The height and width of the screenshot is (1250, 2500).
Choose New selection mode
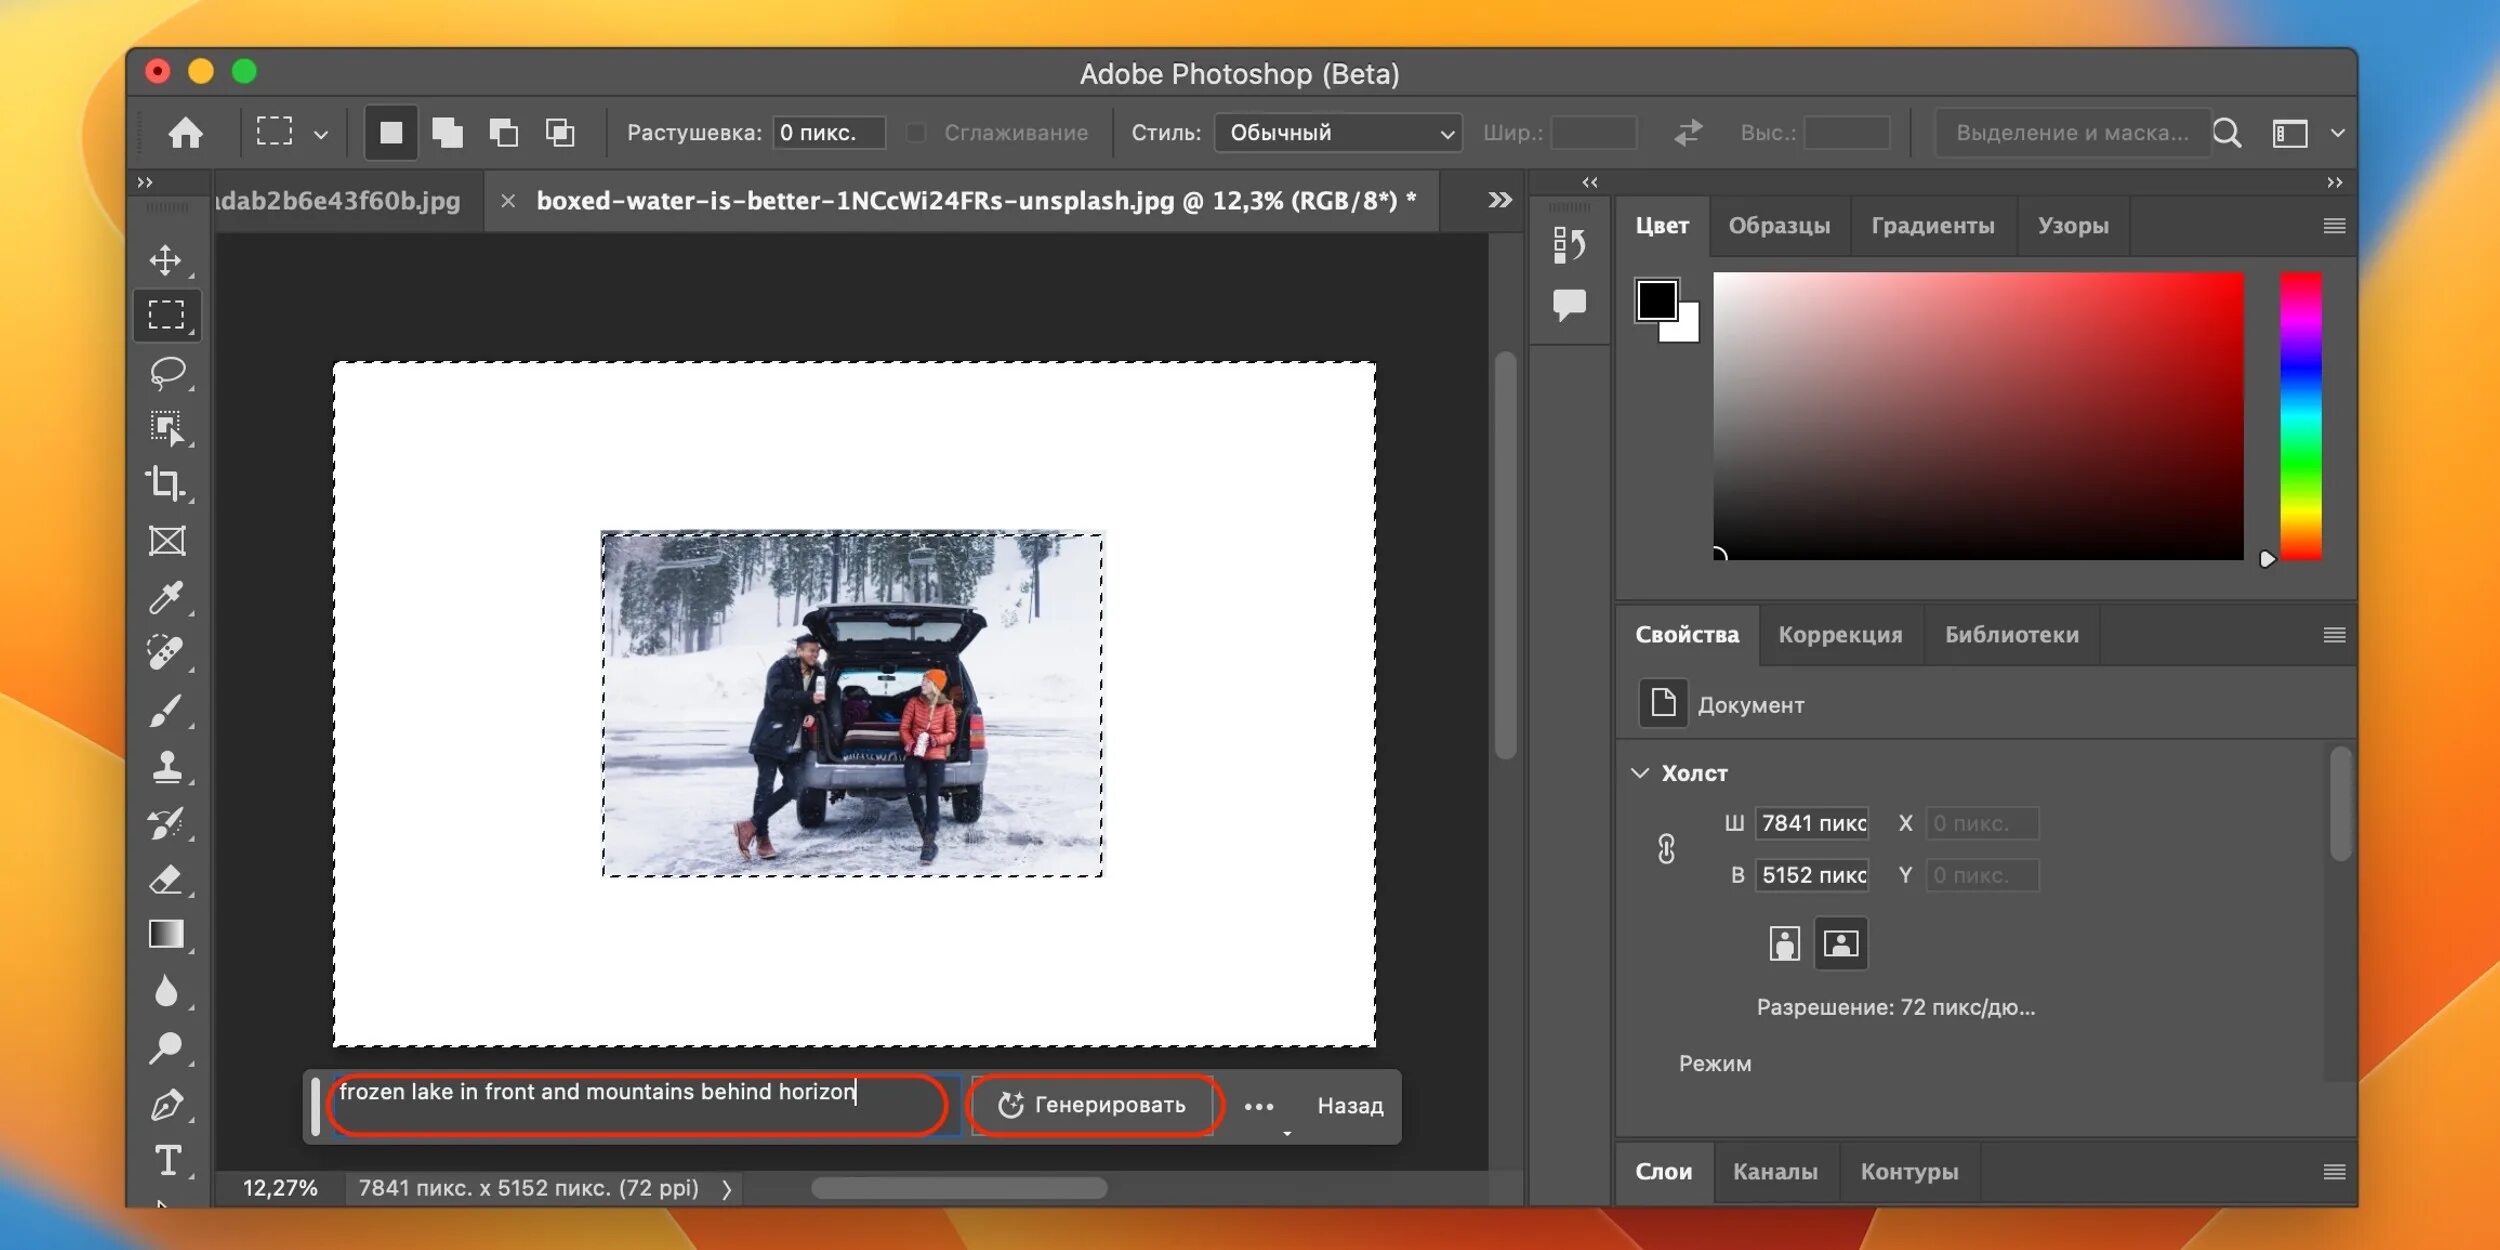(391, 132)
